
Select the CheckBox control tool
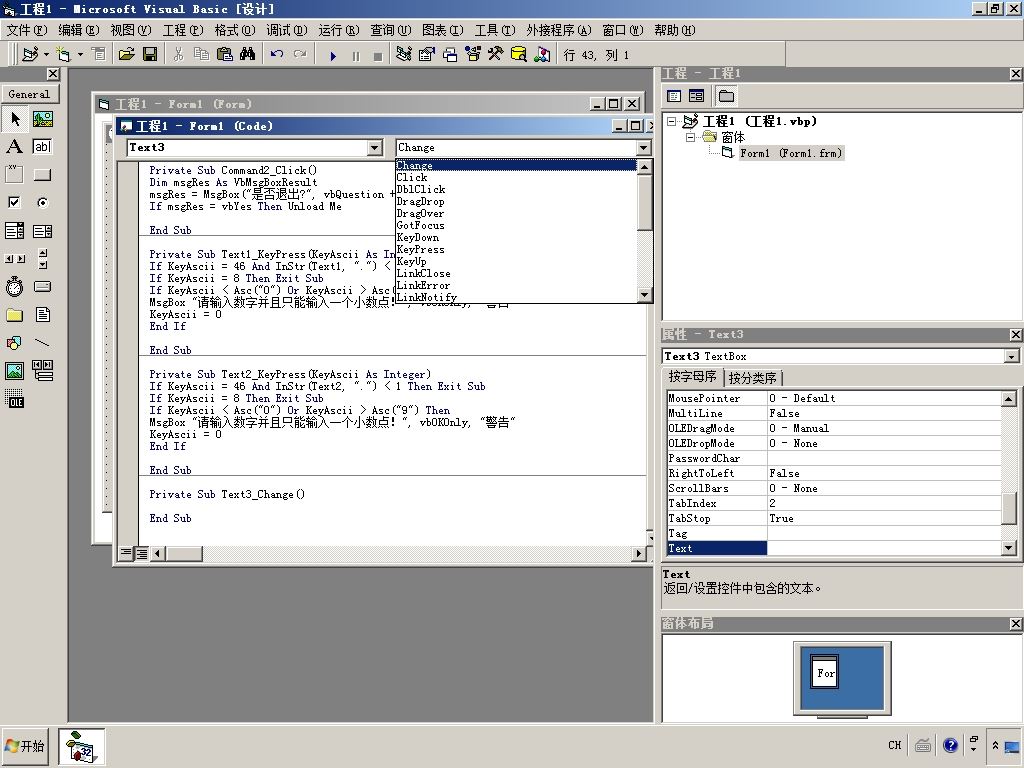[14, 202]
